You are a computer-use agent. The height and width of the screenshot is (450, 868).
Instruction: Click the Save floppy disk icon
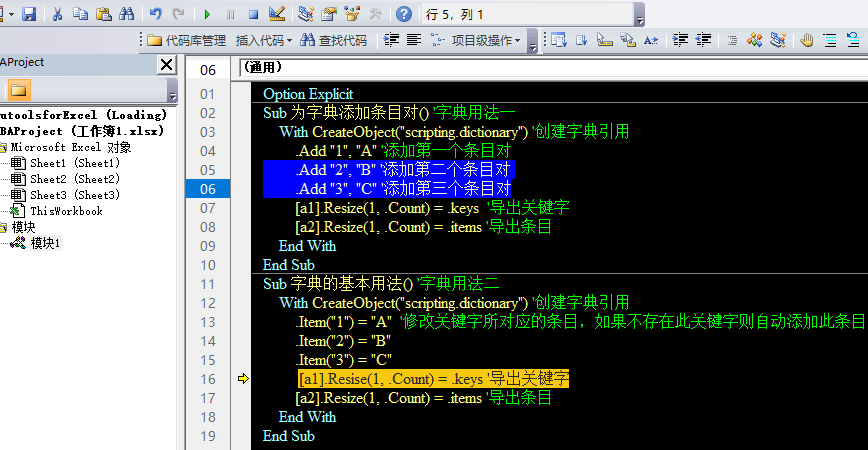(29, 14)
